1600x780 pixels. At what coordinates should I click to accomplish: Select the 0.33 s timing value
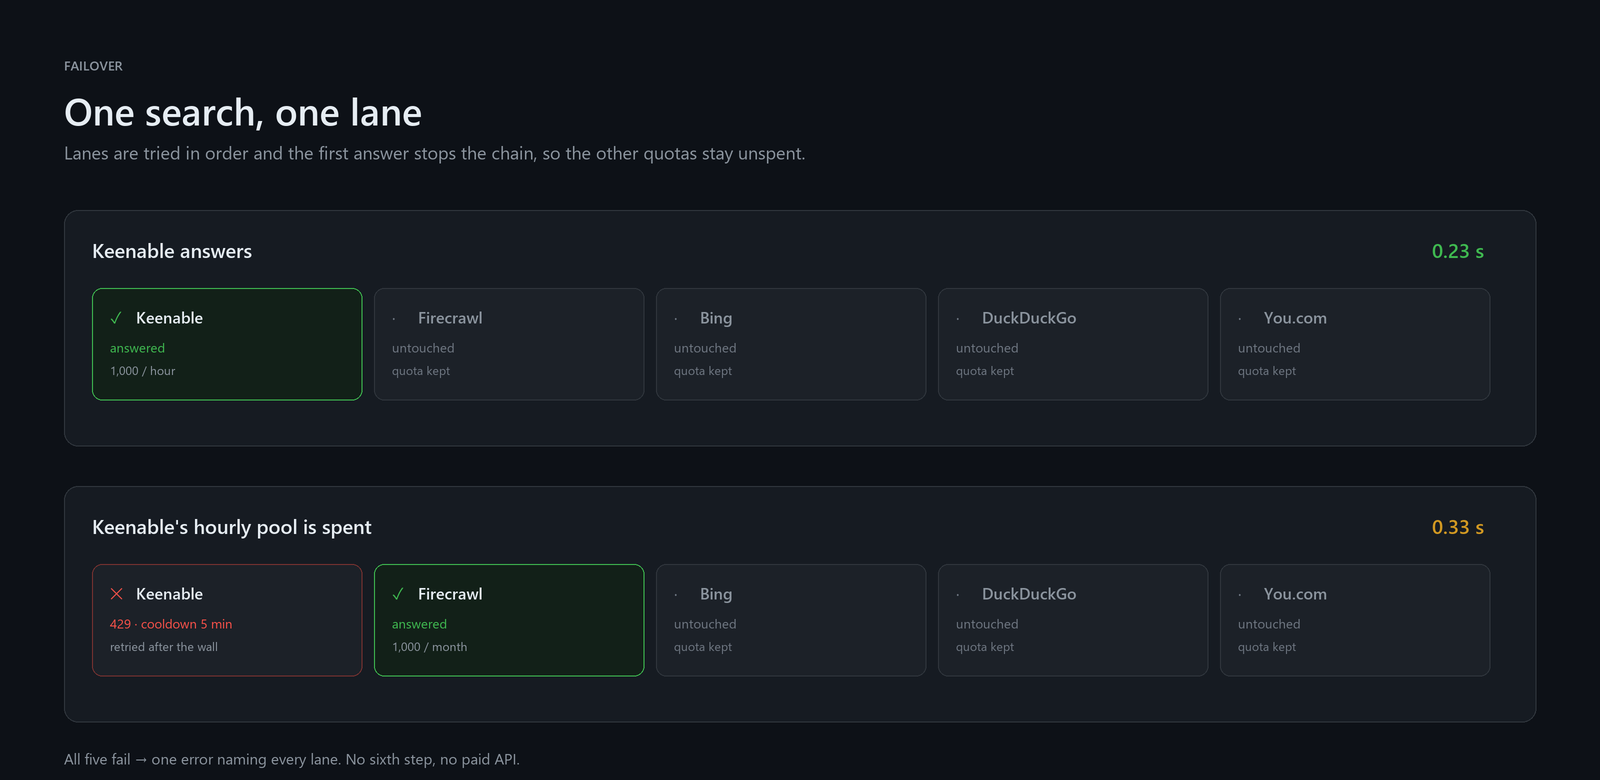tap(1458, 528)
